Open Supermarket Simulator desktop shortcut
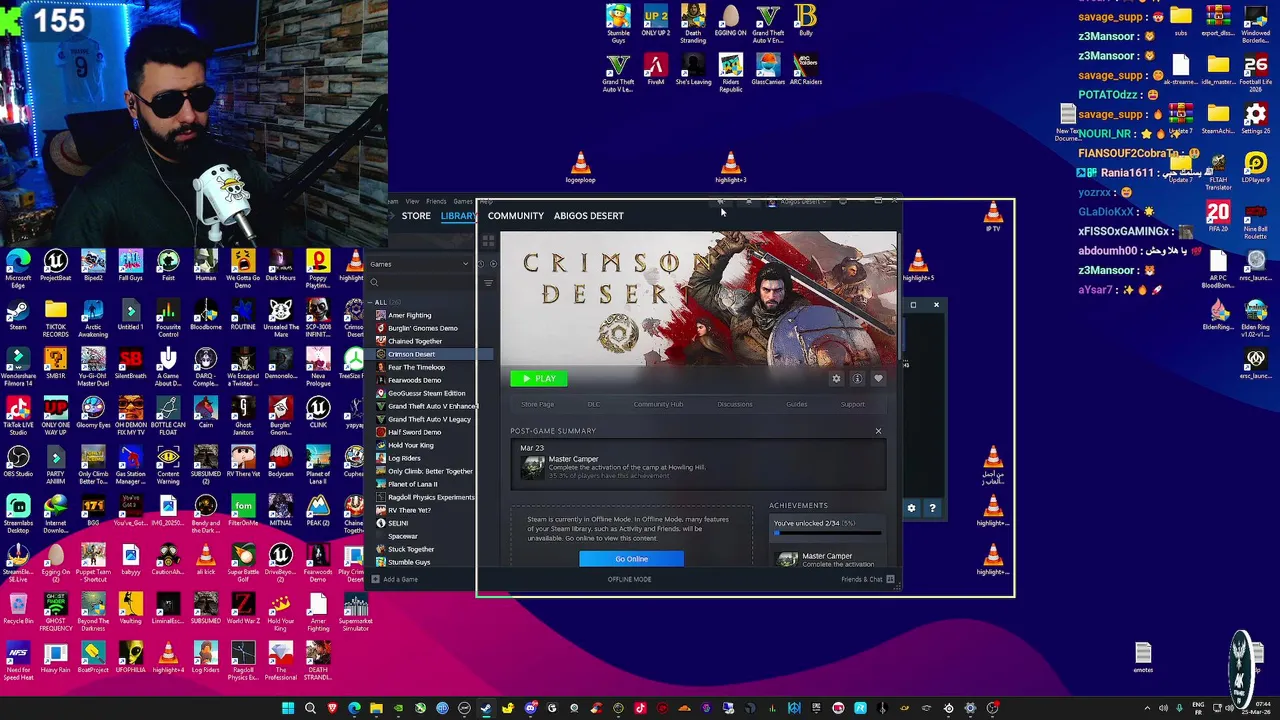This screenshot has width=1280, height=720. coord(355,612)
